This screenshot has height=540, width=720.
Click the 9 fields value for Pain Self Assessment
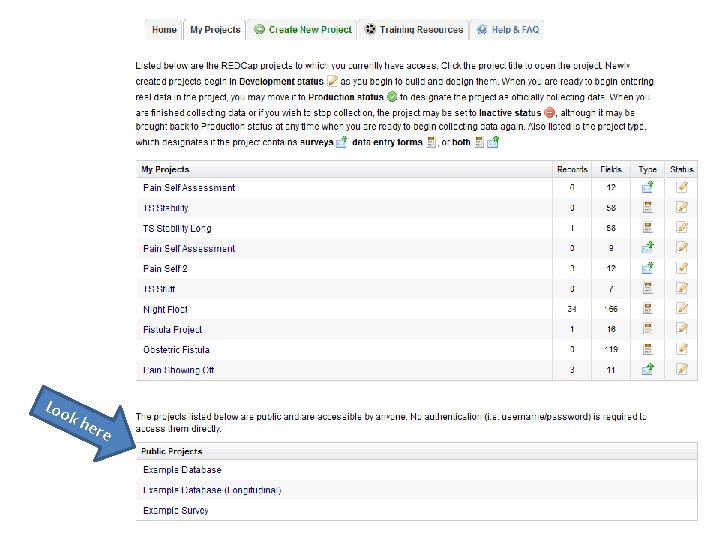pyautogui.click(x=611, y=248)
